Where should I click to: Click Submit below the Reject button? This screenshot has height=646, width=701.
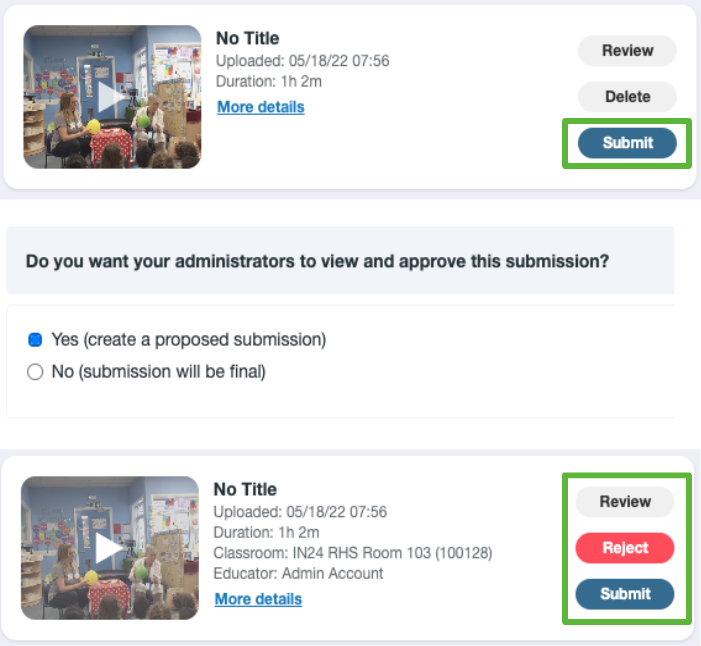click(625, 594)
